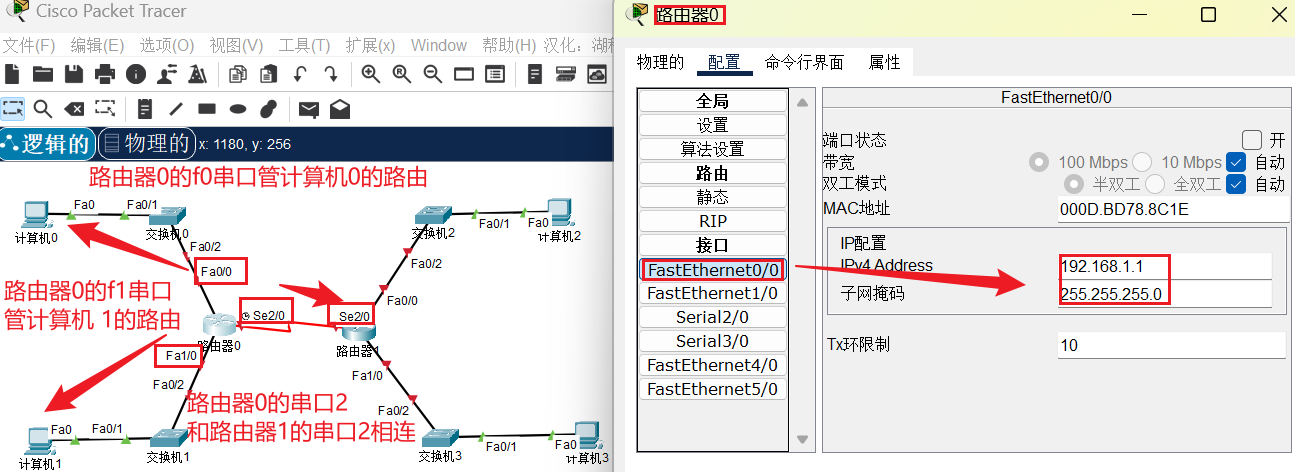1295x472 pixels.
Task: Place a note with Note tool
Action: point(145,109)
